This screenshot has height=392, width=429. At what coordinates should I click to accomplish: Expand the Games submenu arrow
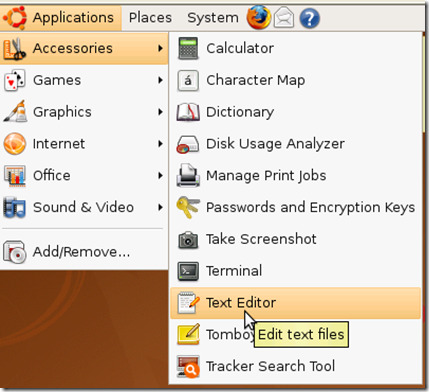pos(160,80)
